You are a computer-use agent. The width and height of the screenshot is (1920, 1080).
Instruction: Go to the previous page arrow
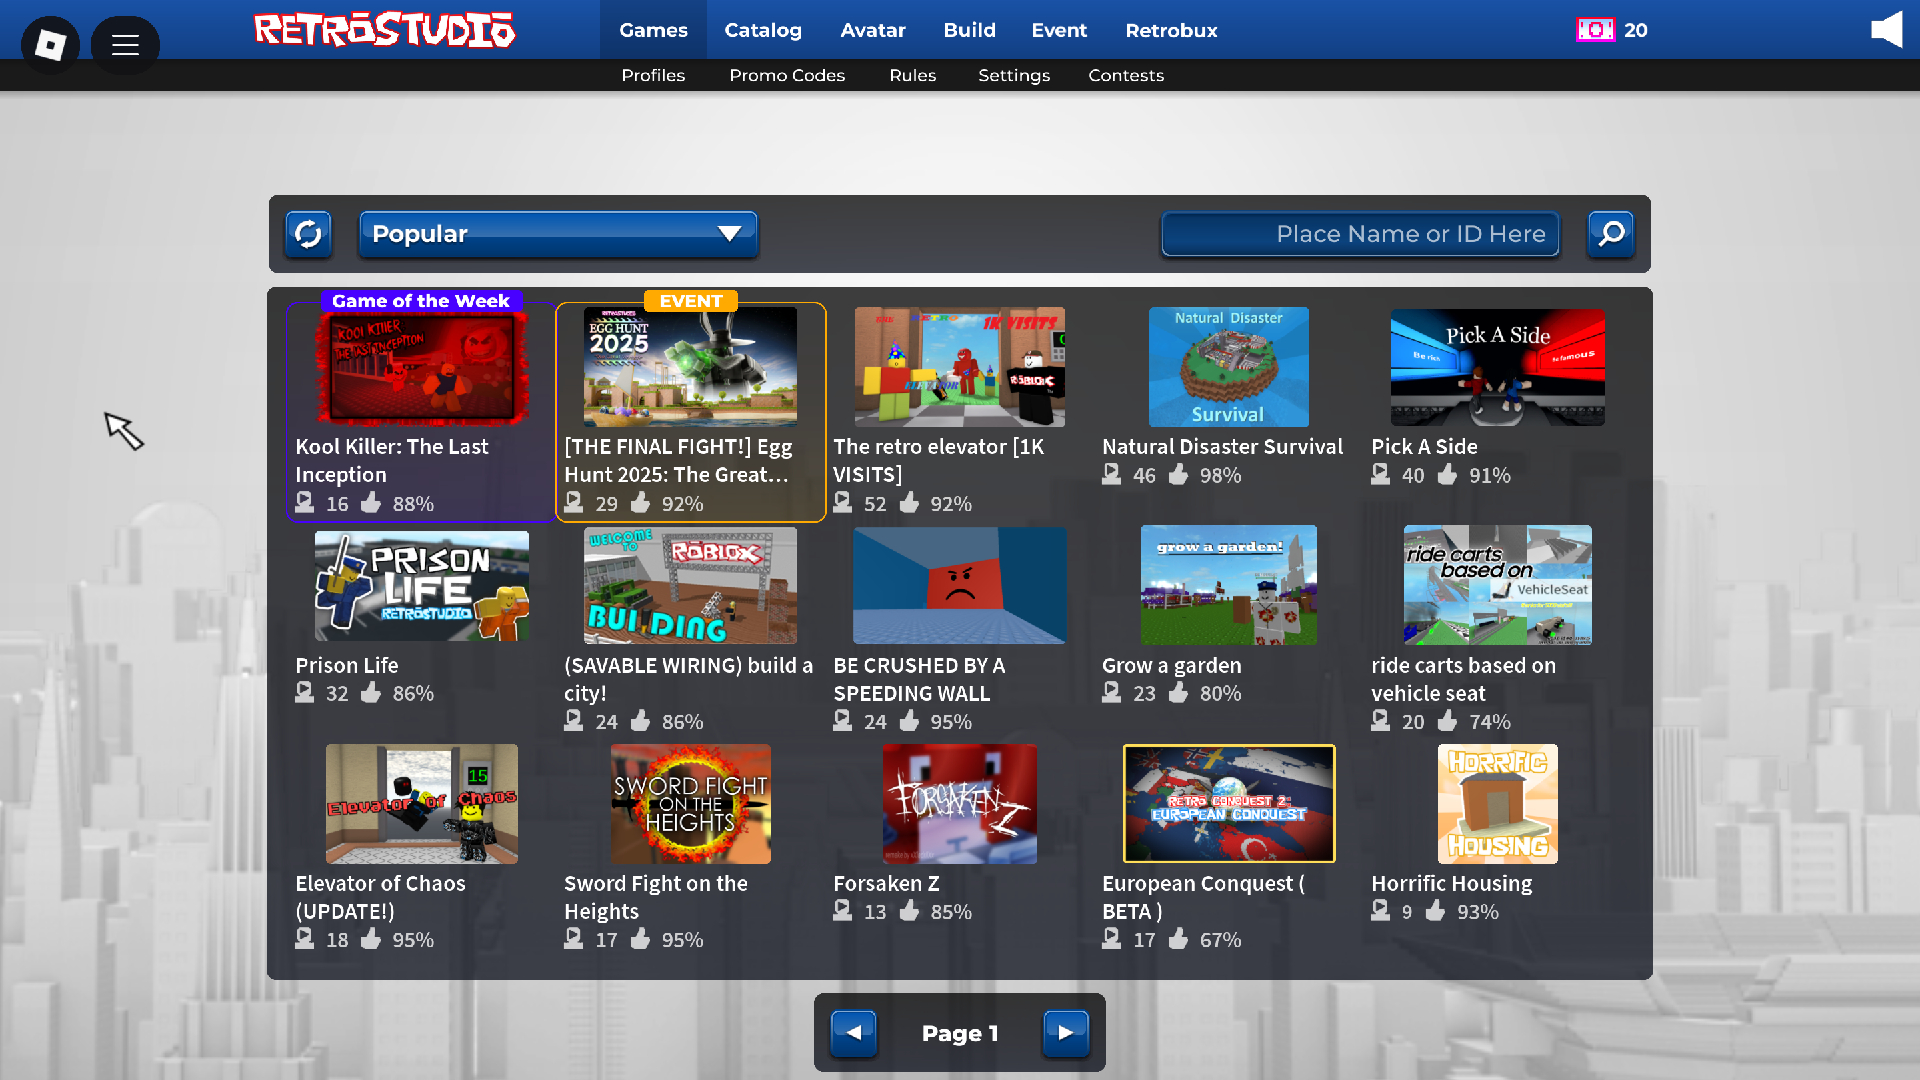coord(854,1033)
